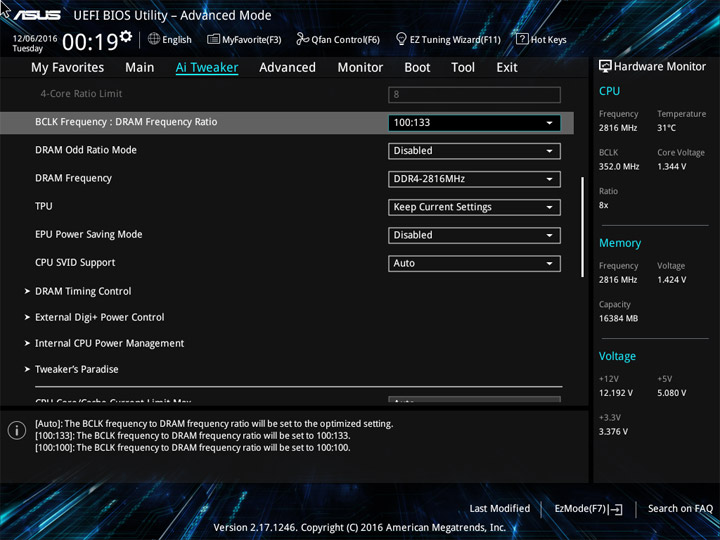Open Hot Keys help
Image resolution: width=720 pixels, height=540 pixels.
pos(541,39)
